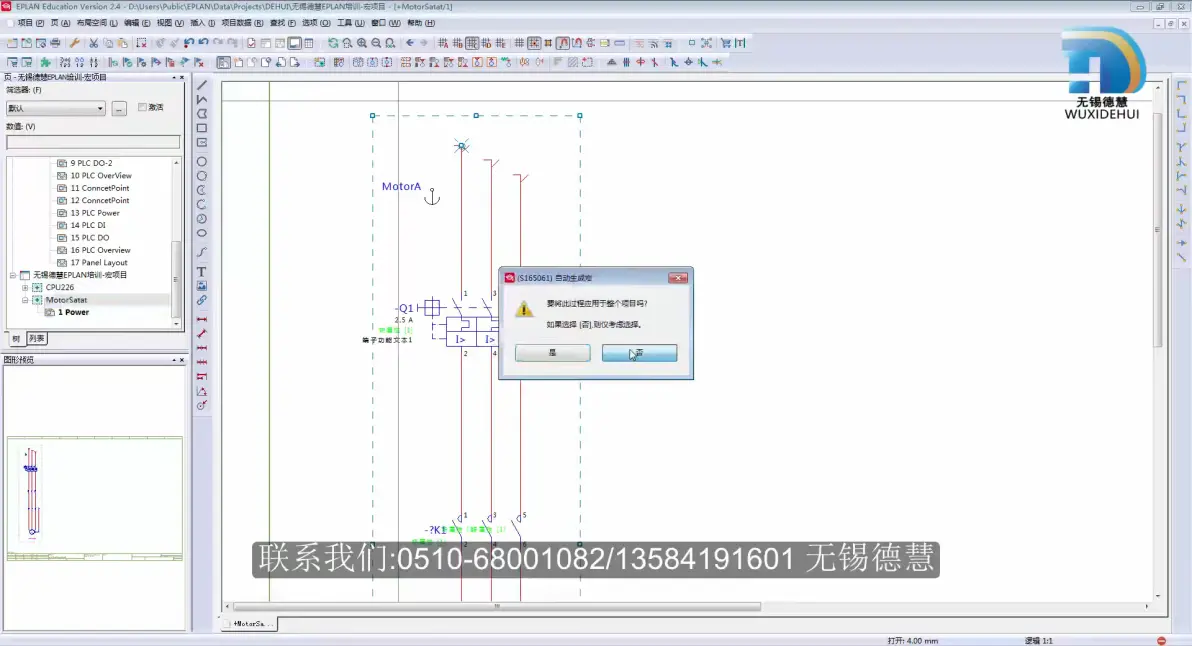This screenshot has height=646, width=1192.
Task: Open the 项目数据 (R) menu
Action: [242, 23]
